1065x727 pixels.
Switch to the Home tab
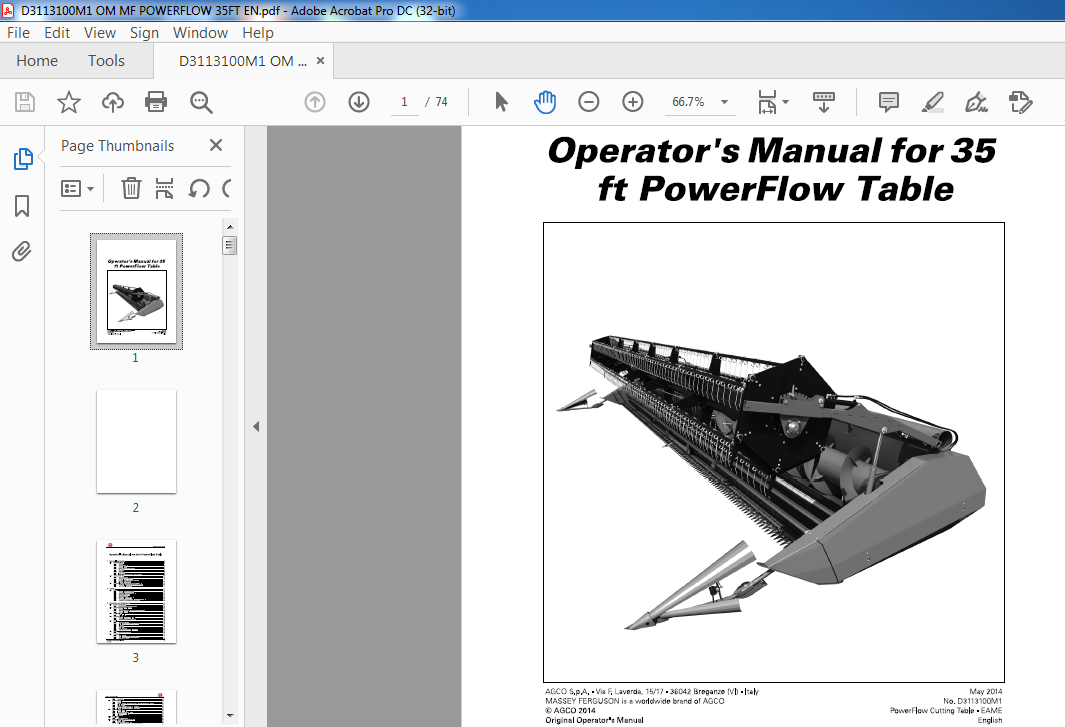(37, 61)
